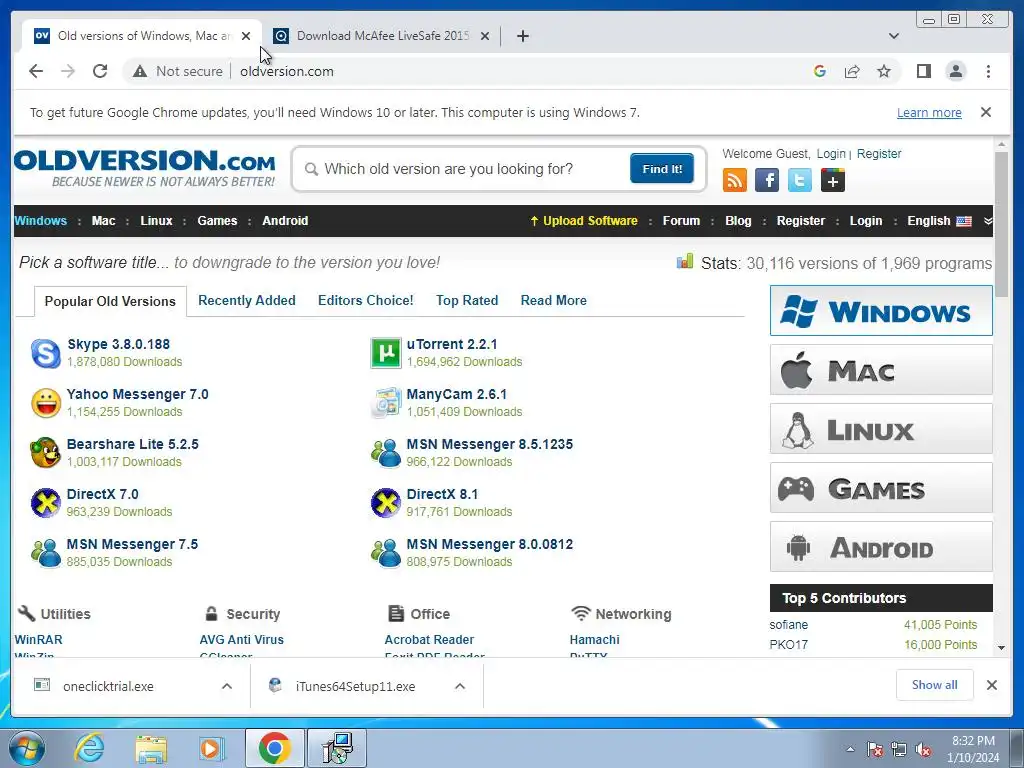This screenshot has width=1024, height=768.
Task: Open the Mac menu in nav bar
Action: [x=103, y=221]
